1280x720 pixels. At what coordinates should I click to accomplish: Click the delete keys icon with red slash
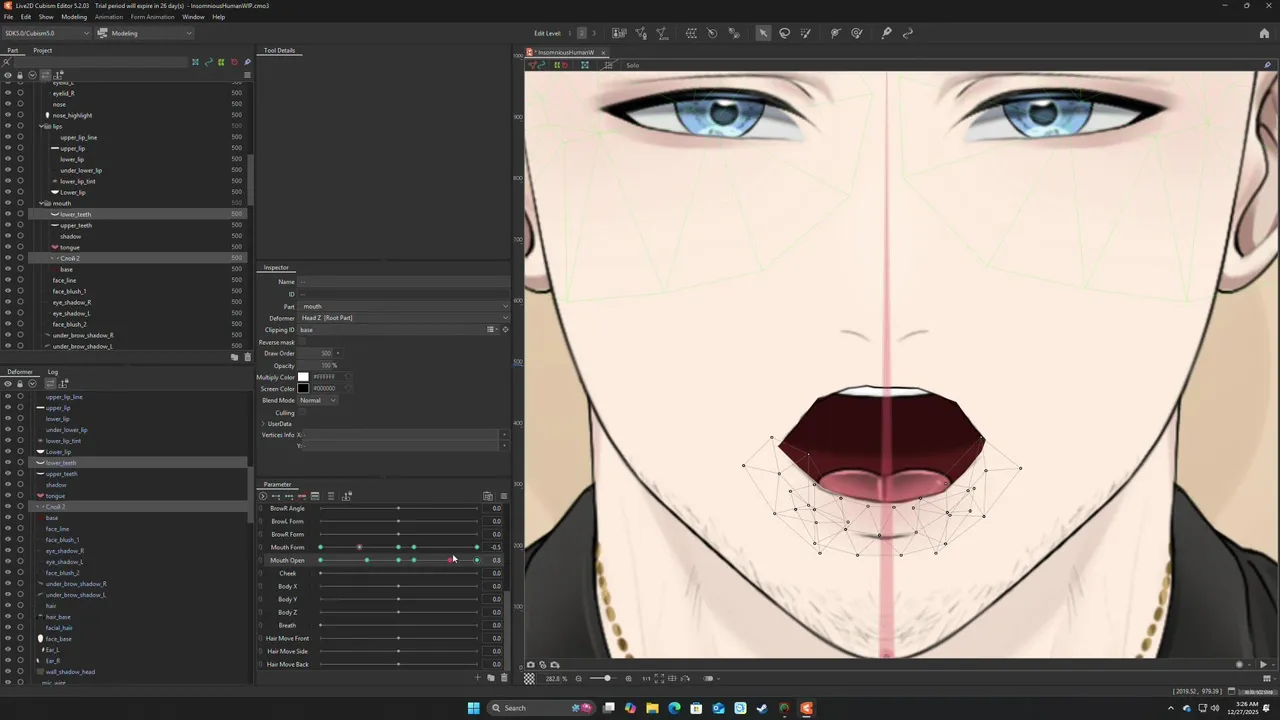(x=302, y=496)
